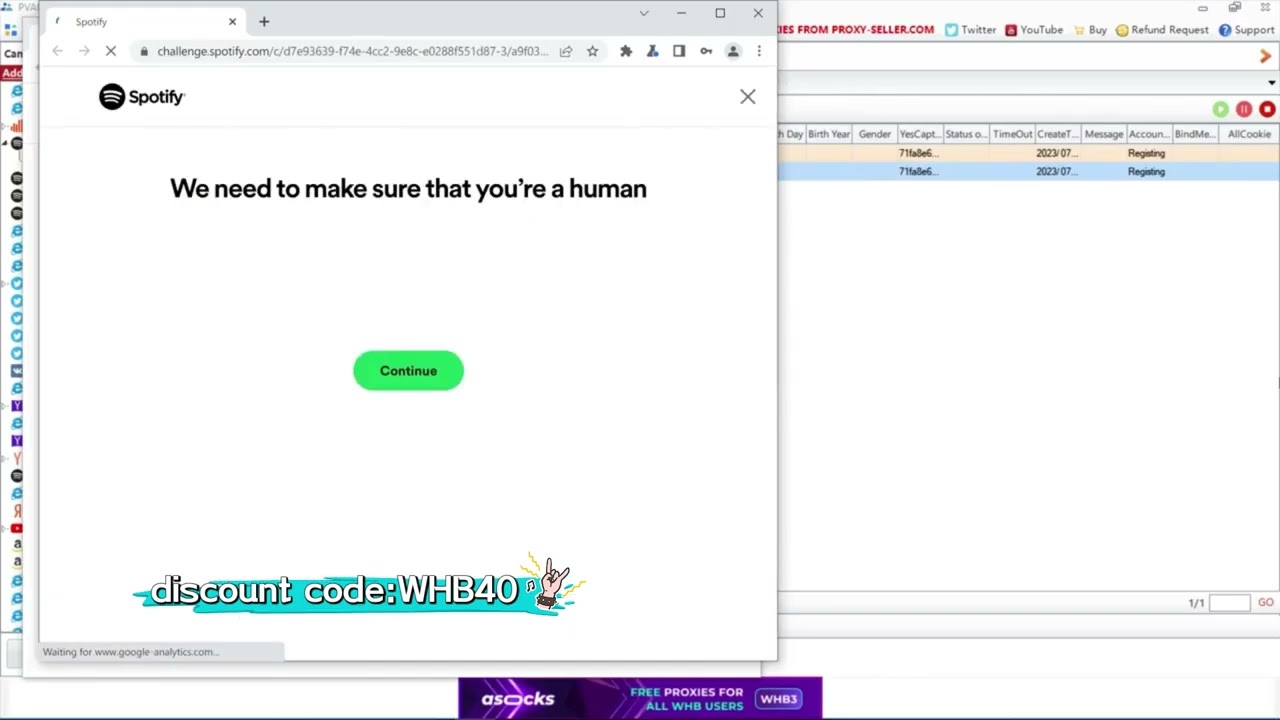Close the Spotify browser tab
The image size is (1280, 720).
coord(232,21)
